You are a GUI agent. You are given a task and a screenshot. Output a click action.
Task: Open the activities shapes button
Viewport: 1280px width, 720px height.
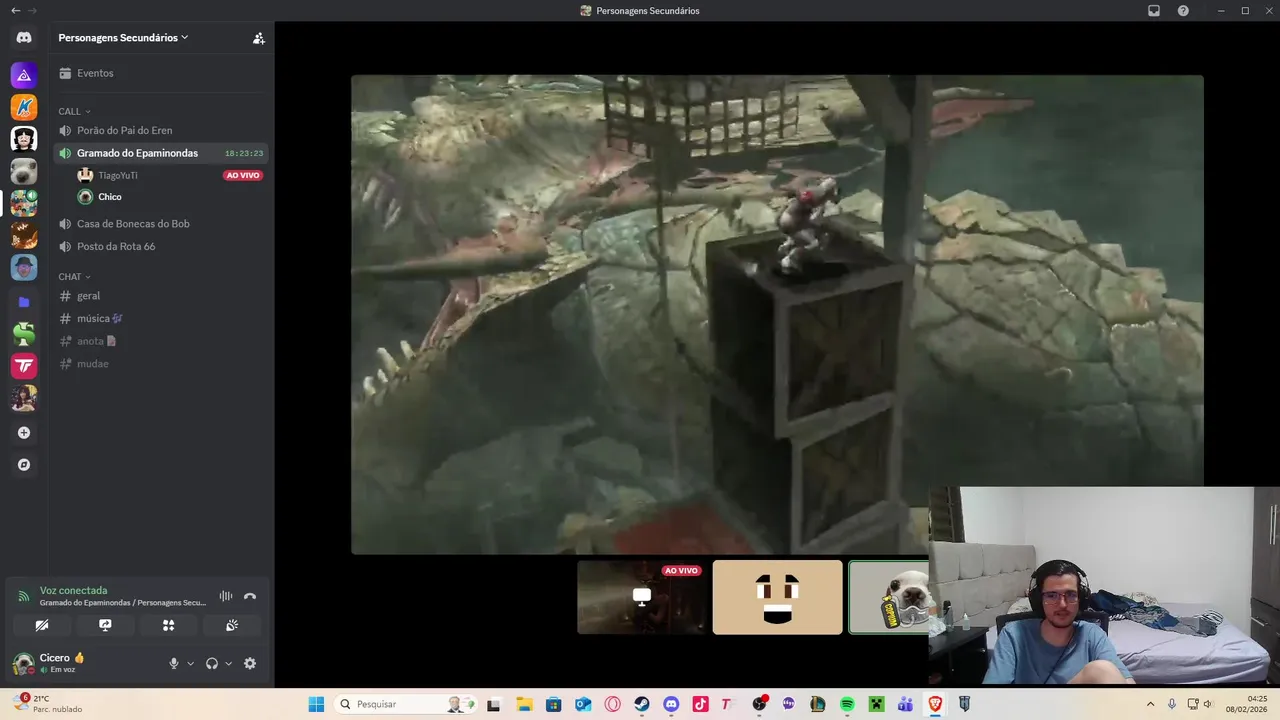coord(168,625)
